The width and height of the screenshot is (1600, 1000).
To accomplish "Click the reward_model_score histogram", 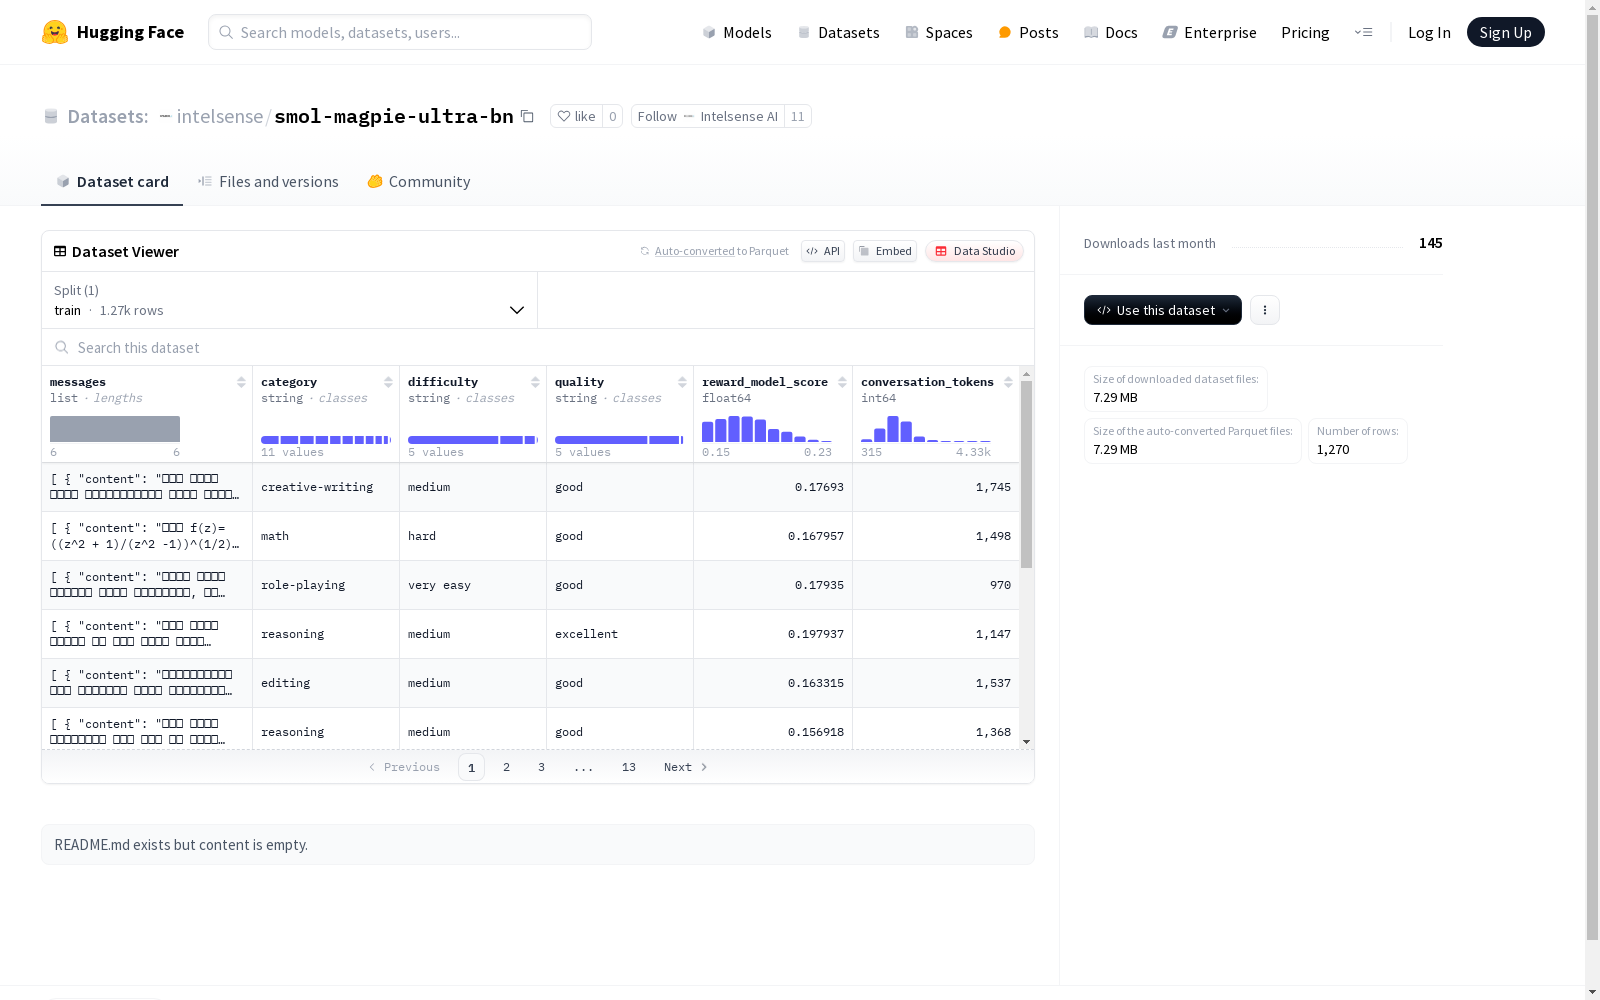I will pos(767,429).
